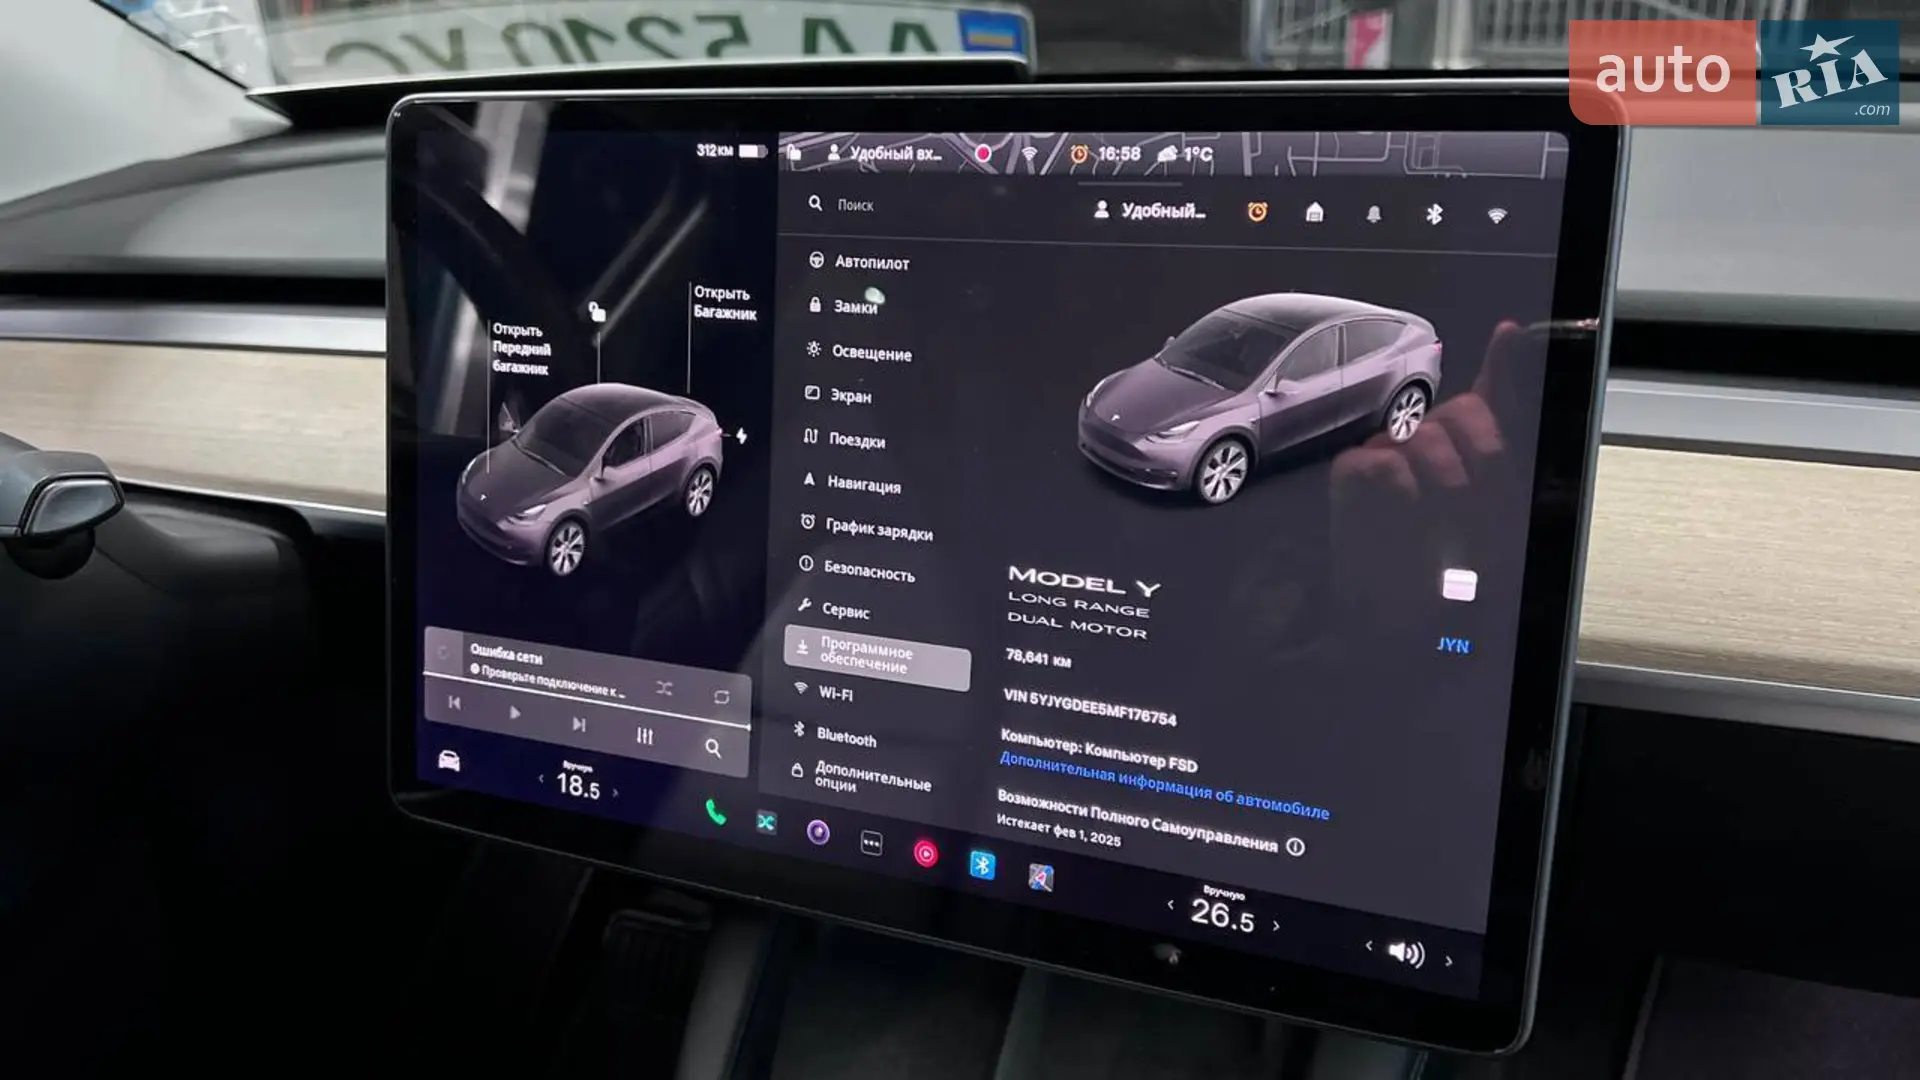
Task: Tap the HomeLink garage icon
Action: [1315, 212]
